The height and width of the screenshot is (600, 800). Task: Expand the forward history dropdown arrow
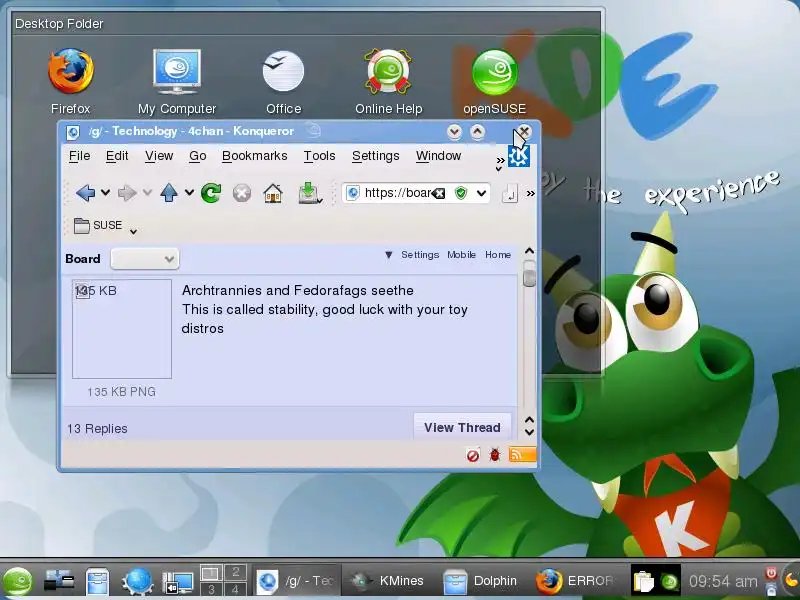click(147, 193)
